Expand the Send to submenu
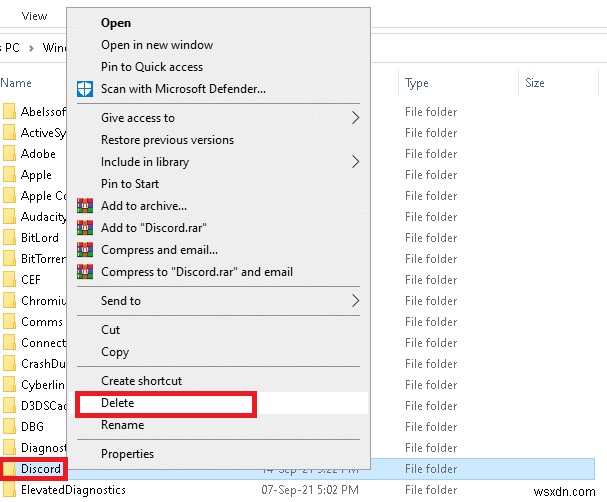Viewport: 607px width, 502px height. point(355,301)
